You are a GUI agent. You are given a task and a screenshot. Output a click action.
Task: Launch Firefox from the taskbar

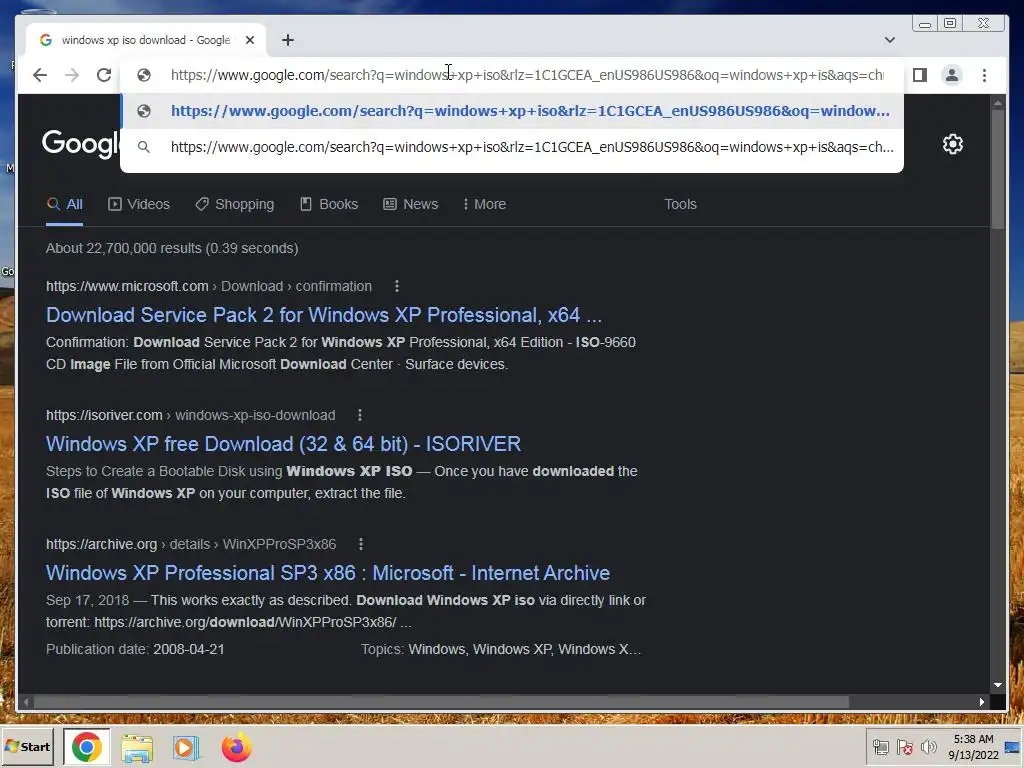236,748
